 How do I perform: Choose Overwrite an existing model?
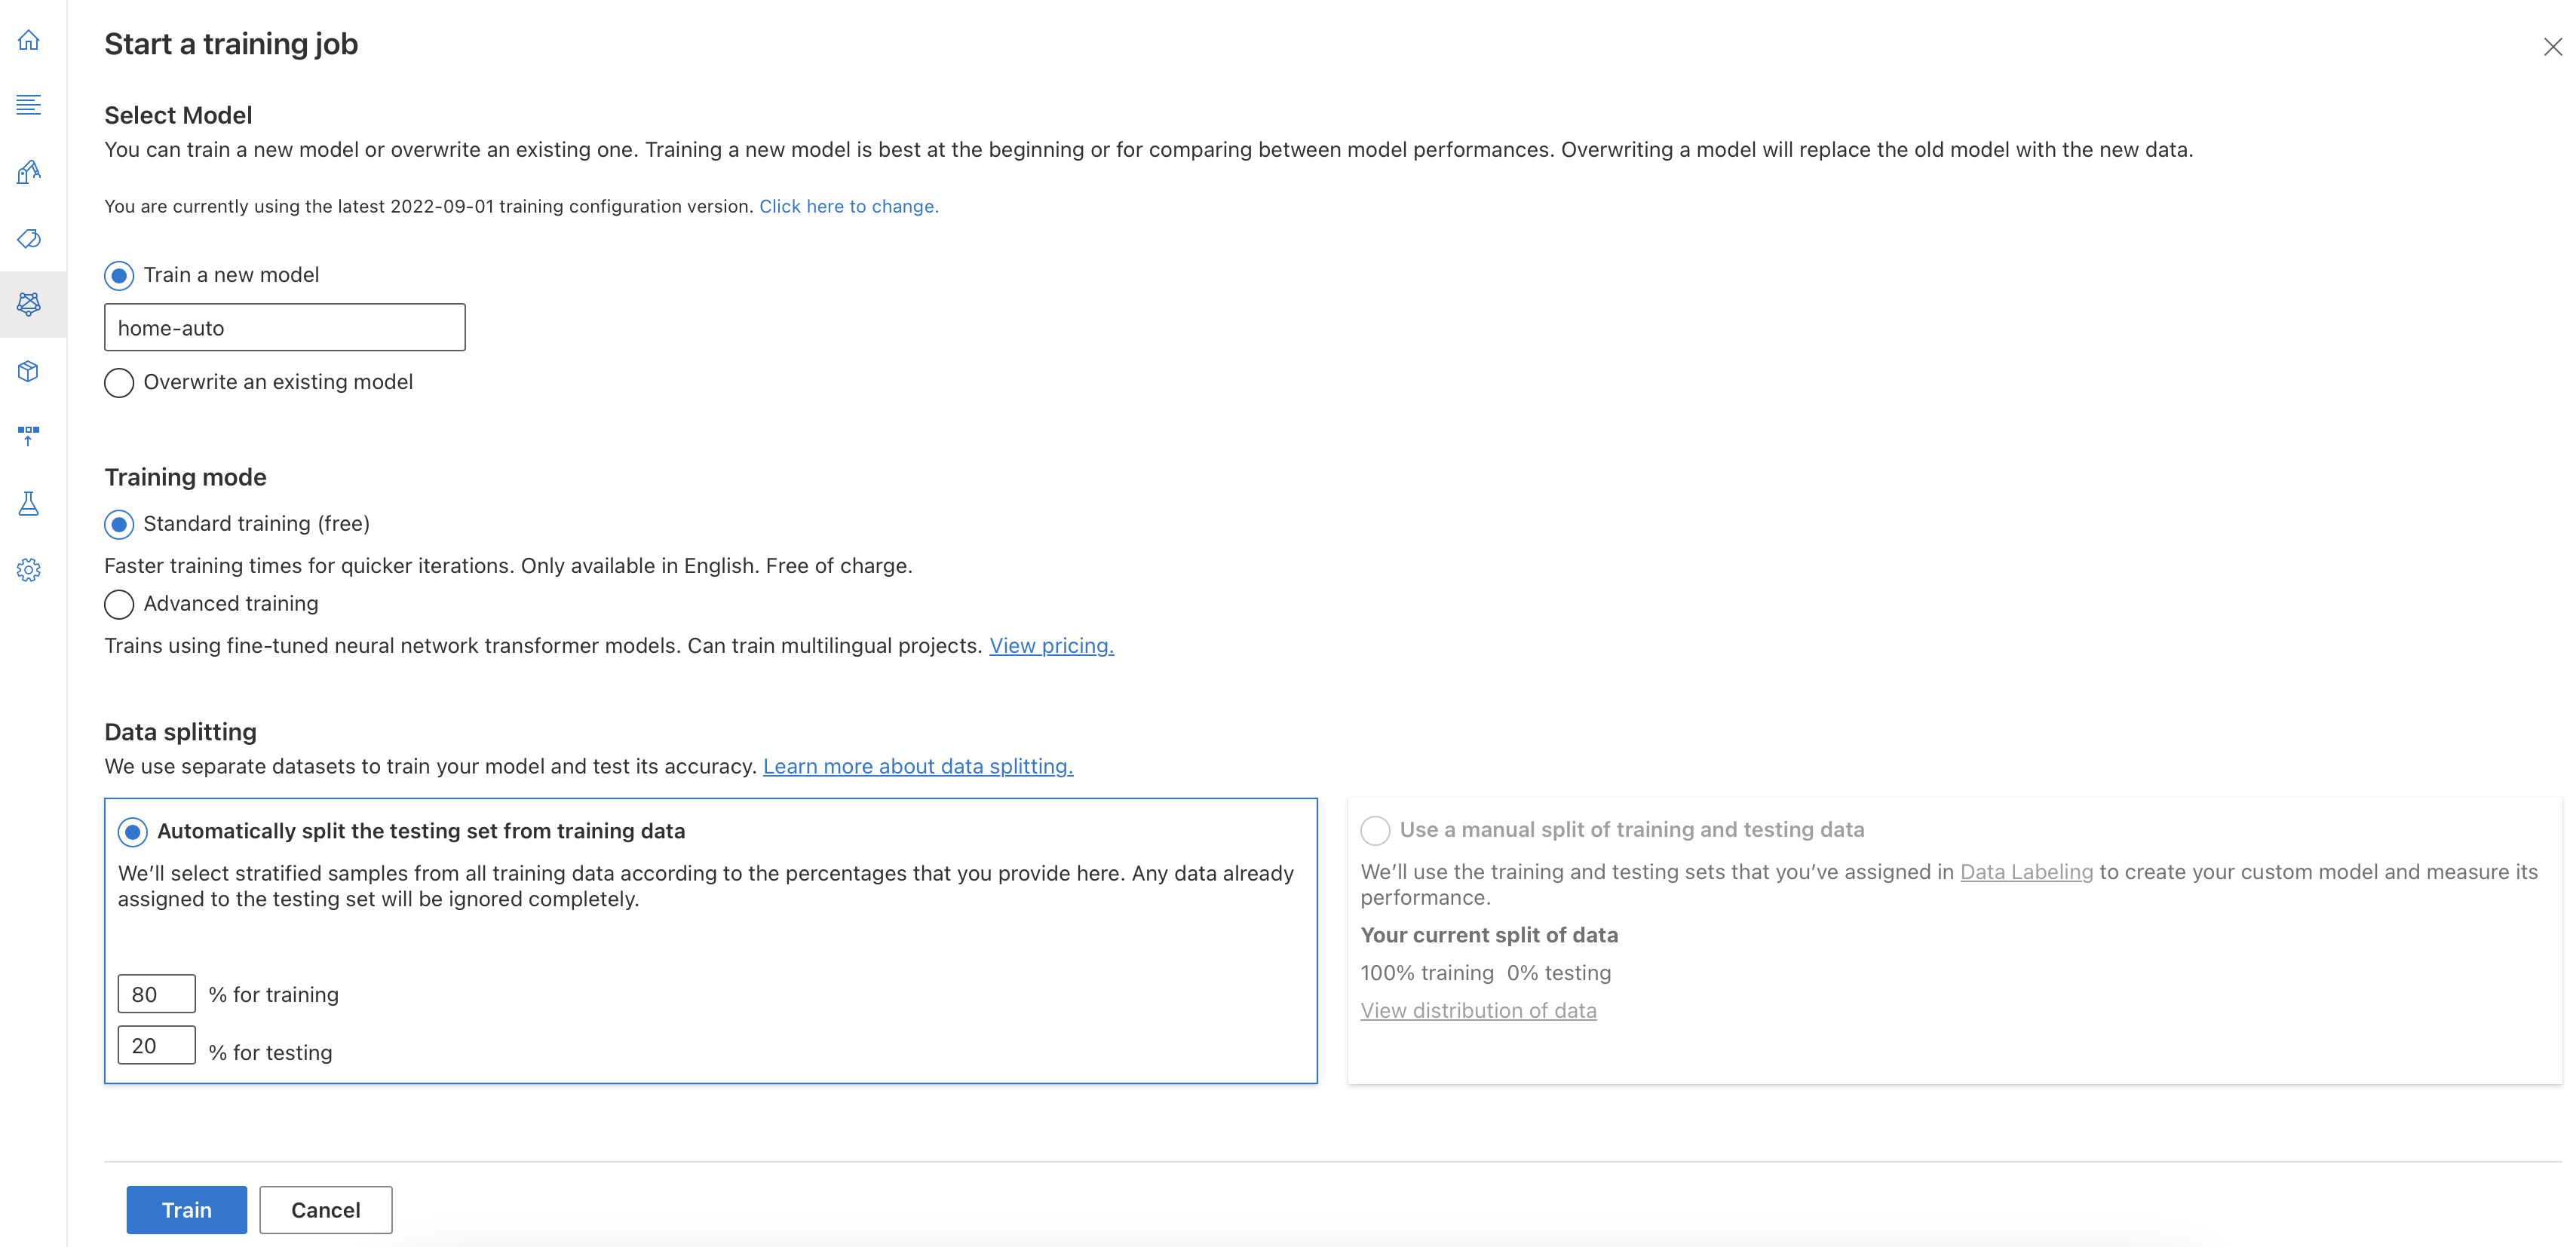point(119,383)
